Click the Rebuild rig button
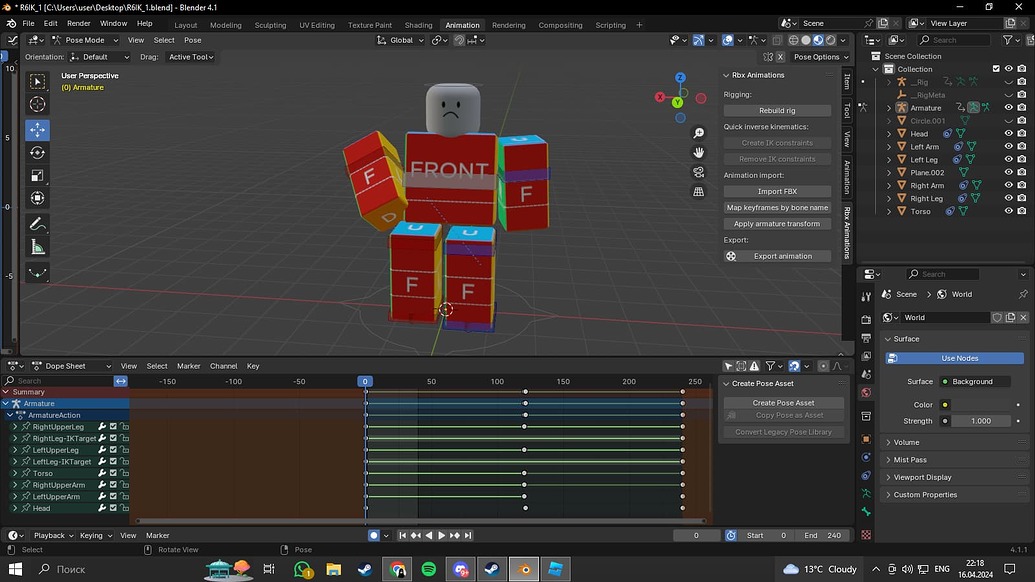 (777, 110)
